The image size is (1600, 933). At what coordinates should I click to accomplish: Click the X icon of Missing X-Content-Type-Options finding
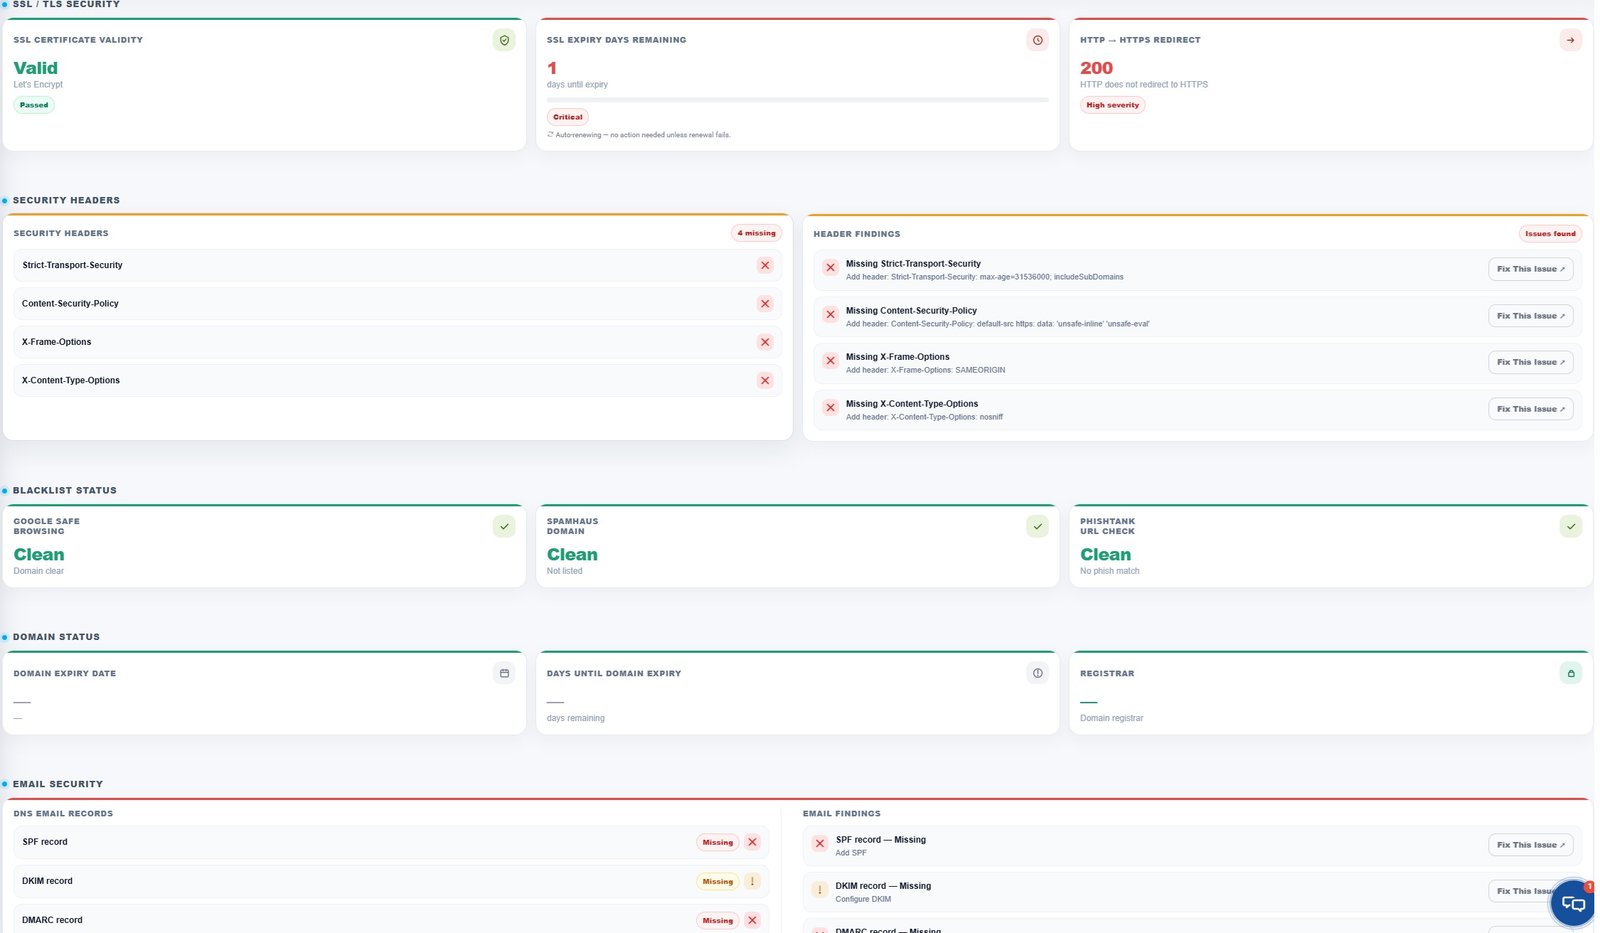830,408
